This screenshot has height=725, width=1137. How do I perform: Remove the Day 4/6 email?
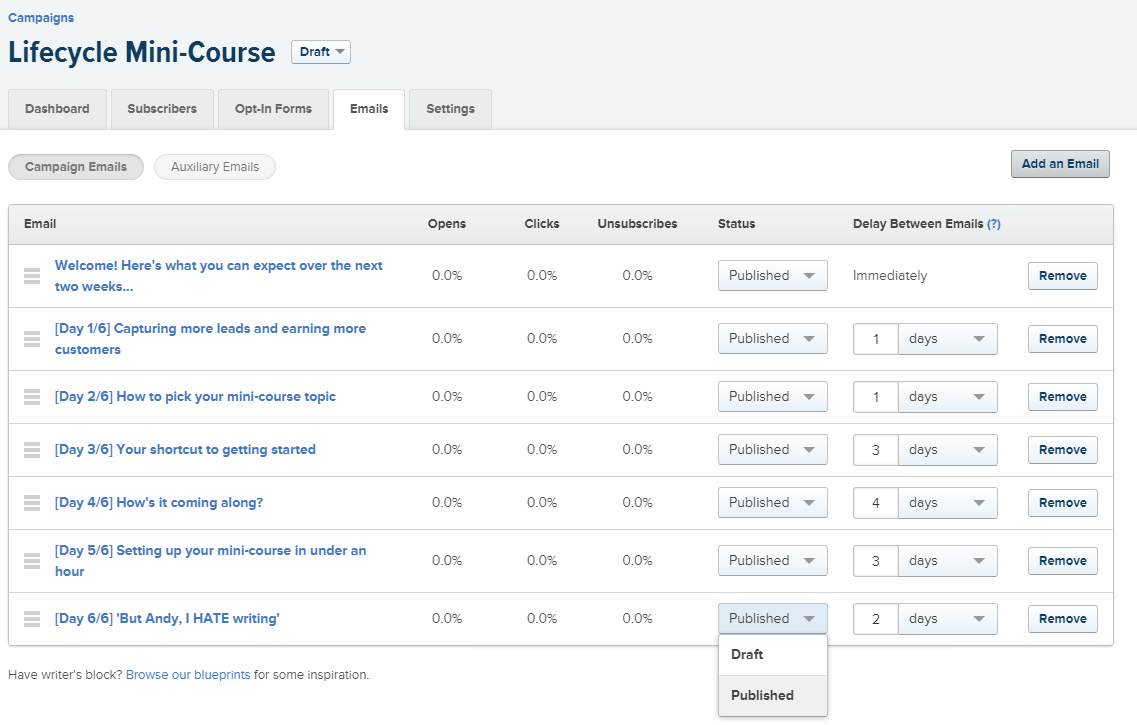(x=1062, y=502)
